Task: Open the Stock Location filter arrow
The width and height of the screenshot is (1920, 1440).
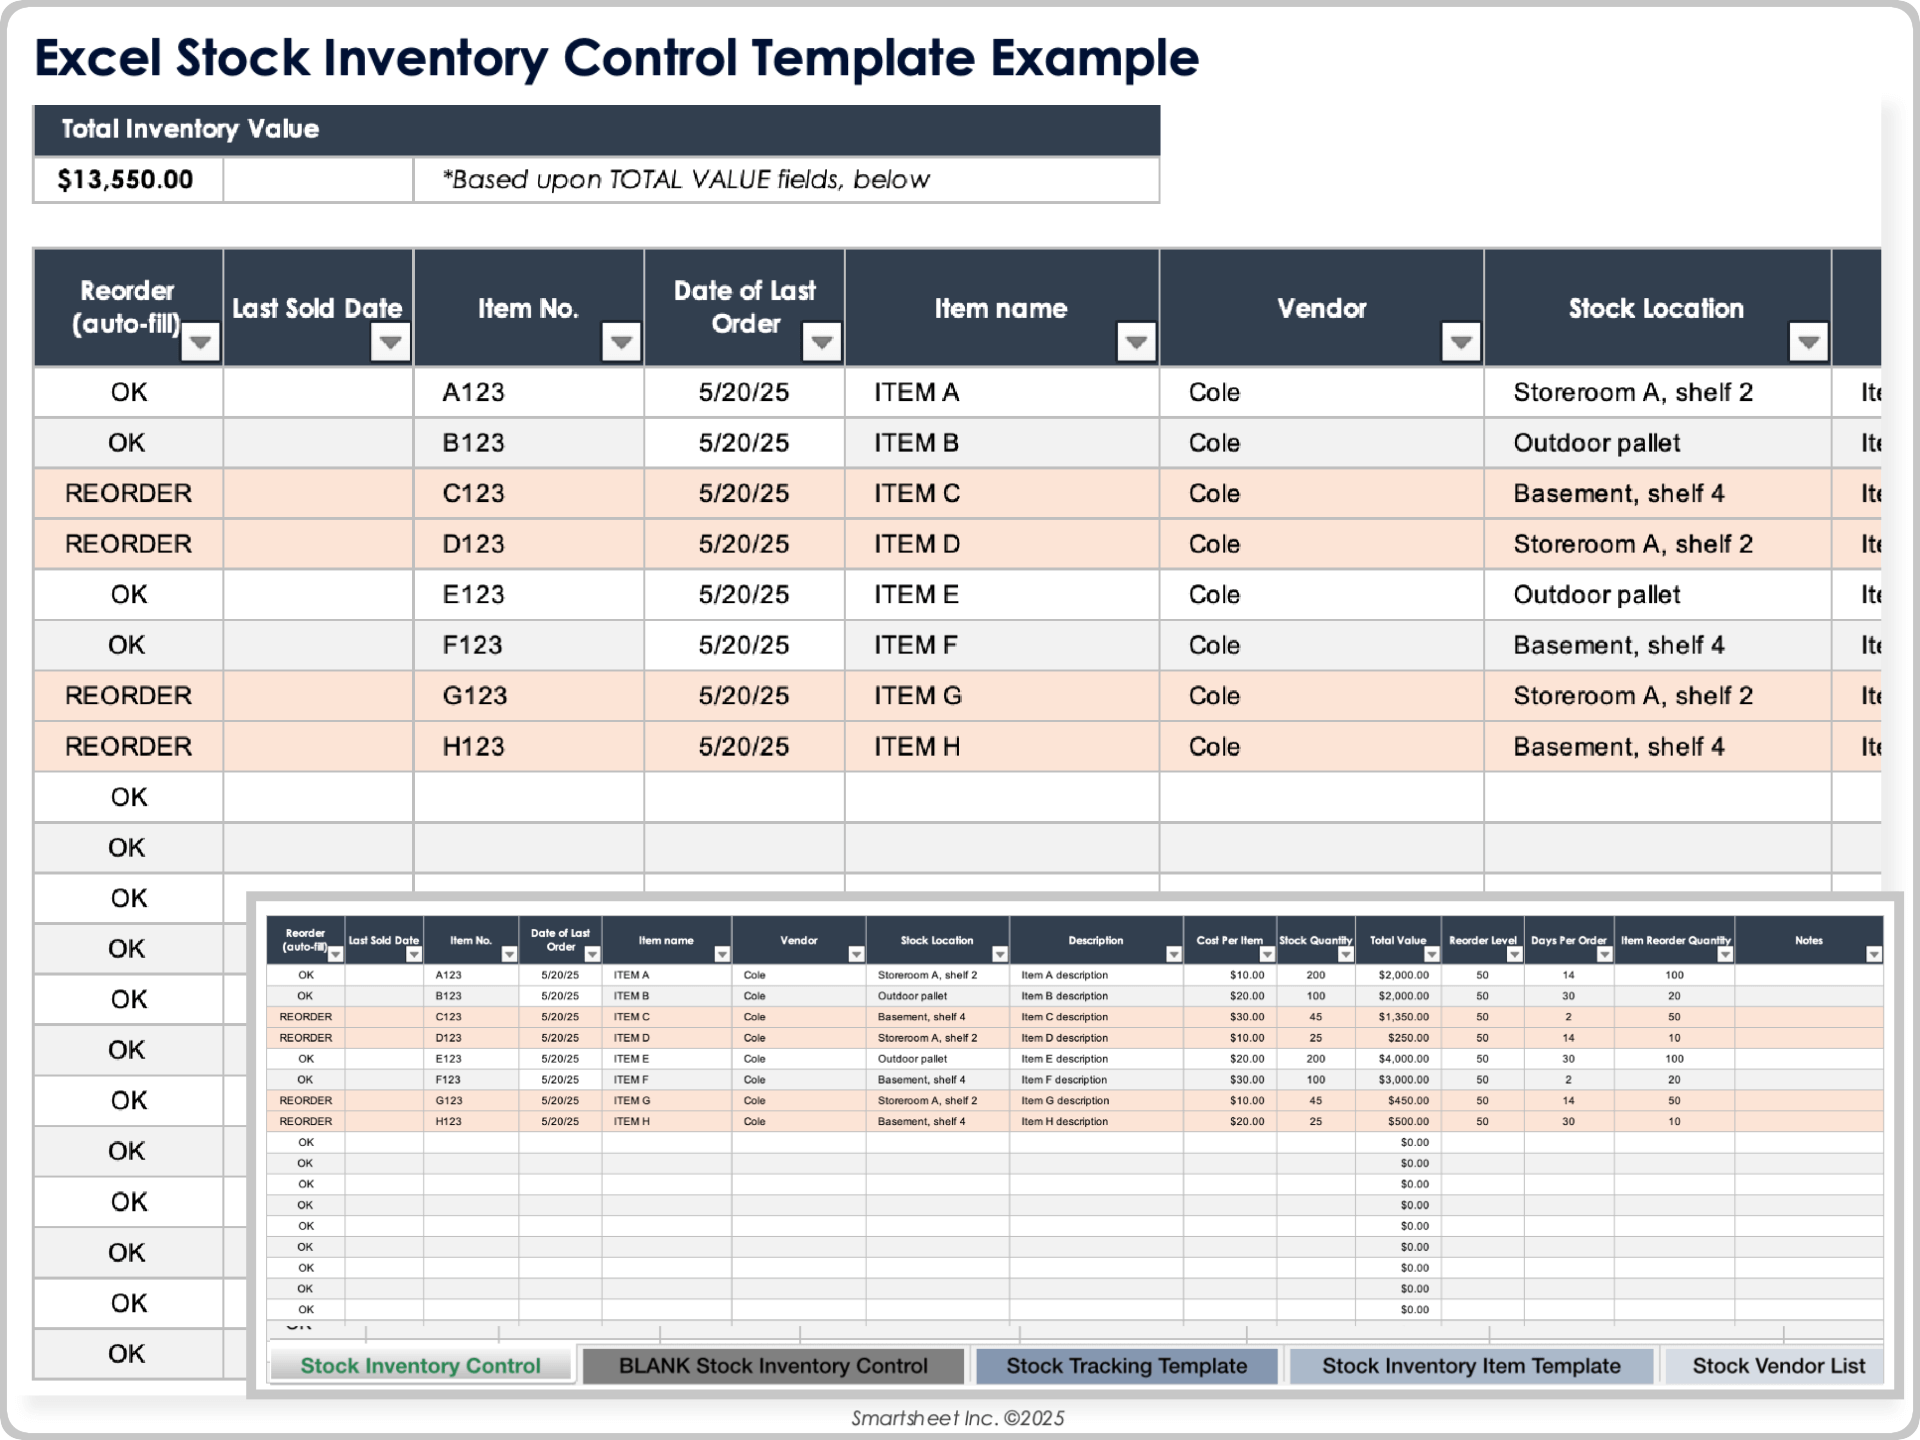Action: tap(1808, 341)
